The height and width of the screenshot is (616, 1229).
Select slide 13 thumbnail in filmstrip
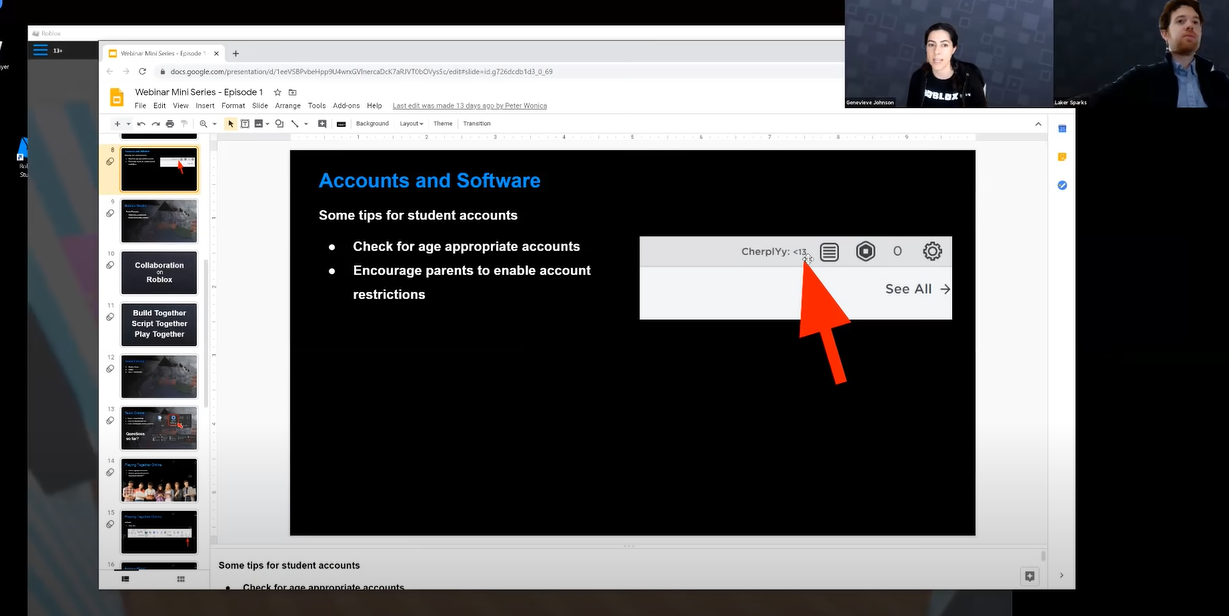[x=159, y=428]
